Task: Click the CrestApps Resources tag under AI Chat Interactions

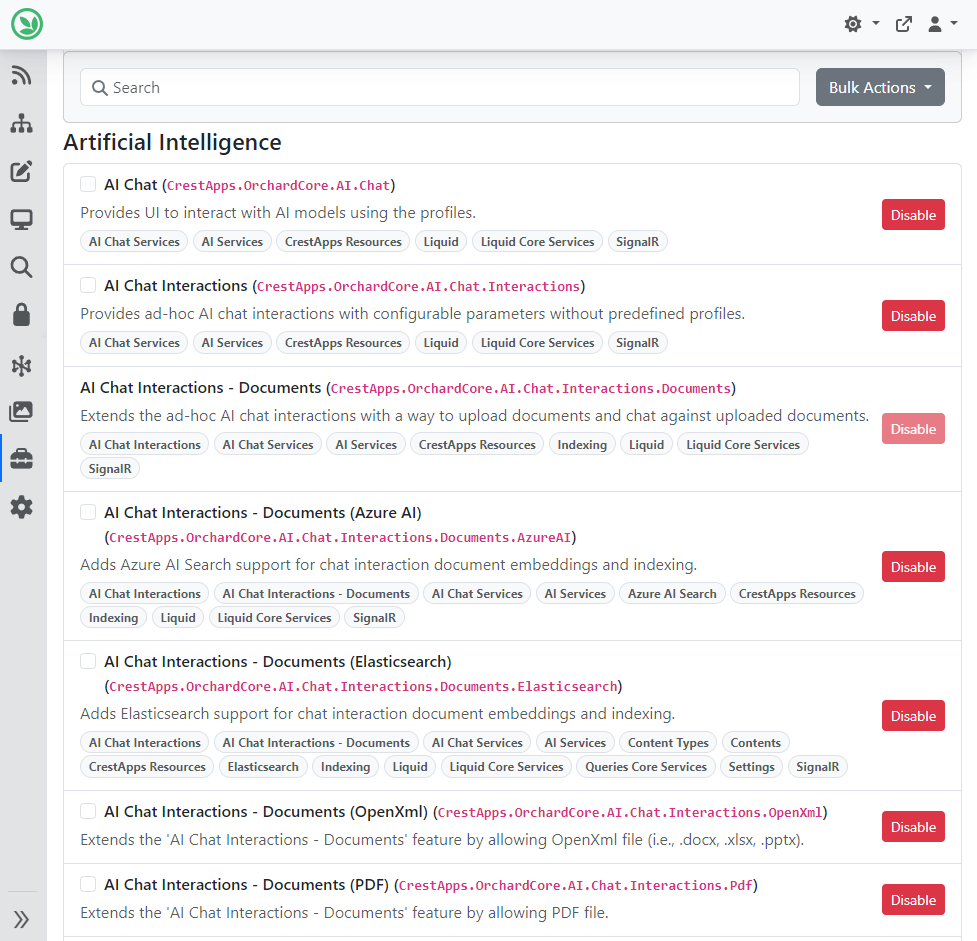Action: pyautogui.click(x=343, y=343)
